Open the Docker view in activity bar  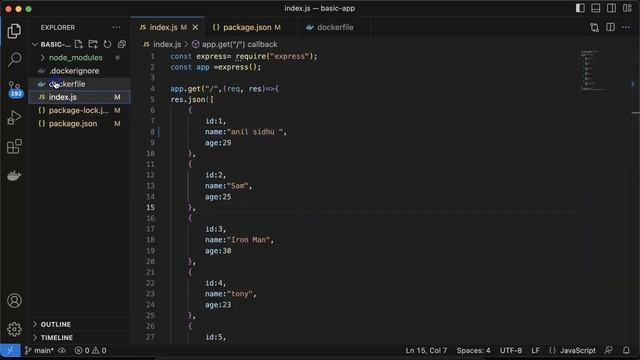coord(14,176)
